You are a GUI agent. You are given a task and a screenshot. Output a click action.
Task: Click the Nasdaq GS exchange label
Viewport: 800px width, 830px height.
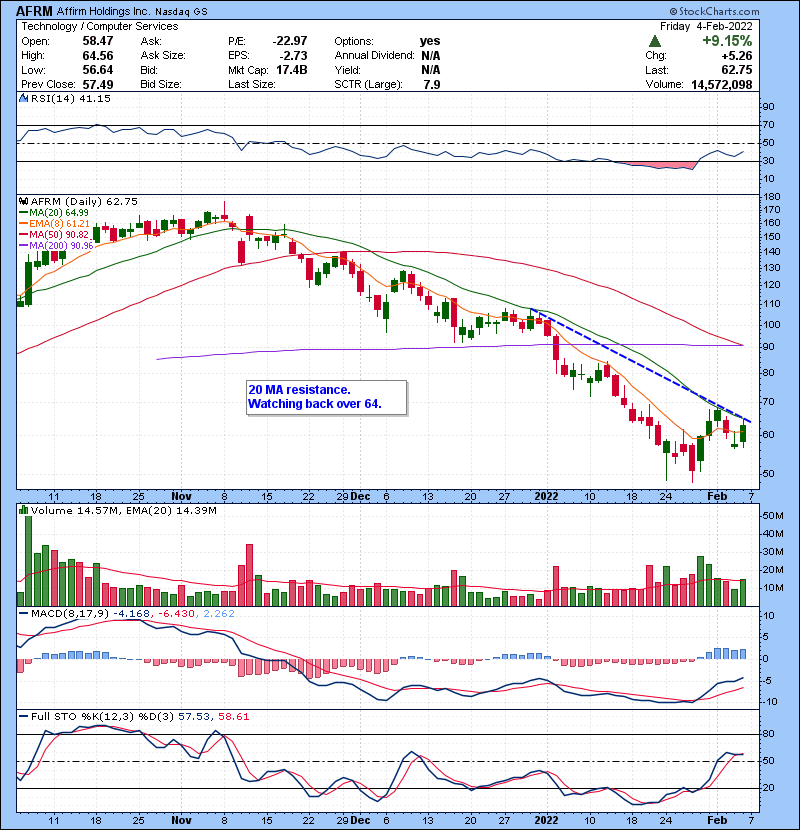point(181,12)
